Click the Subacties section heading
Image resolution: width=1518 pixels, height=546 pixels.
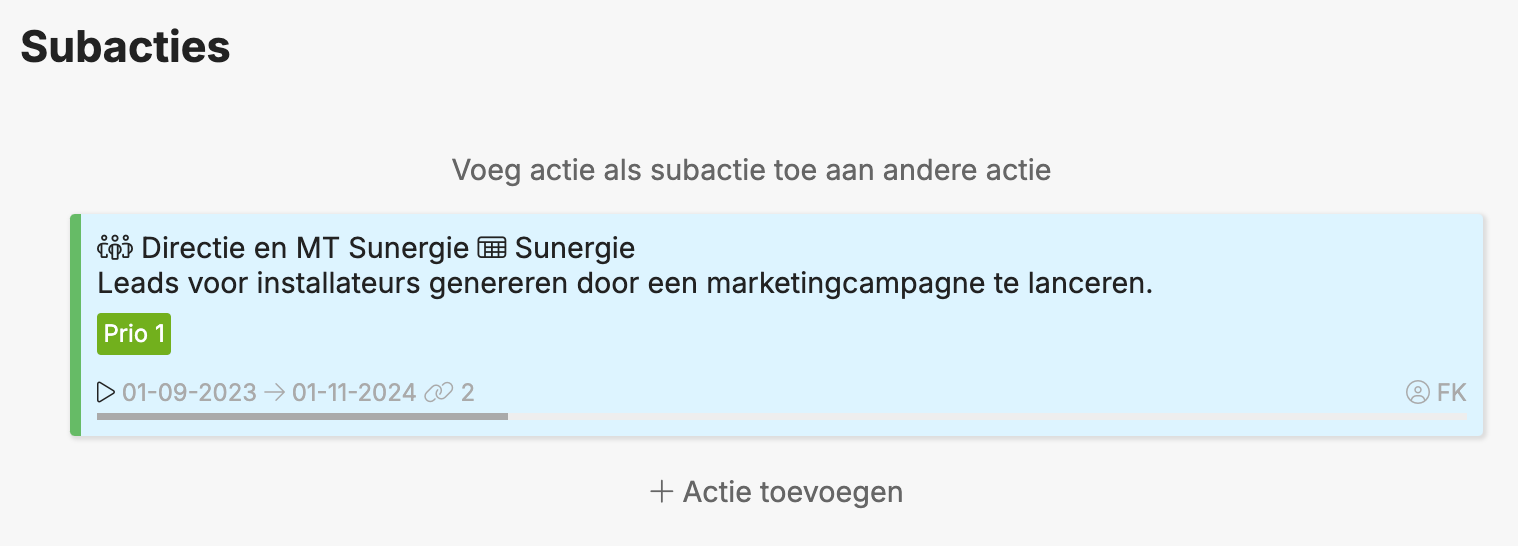(126, 47)
